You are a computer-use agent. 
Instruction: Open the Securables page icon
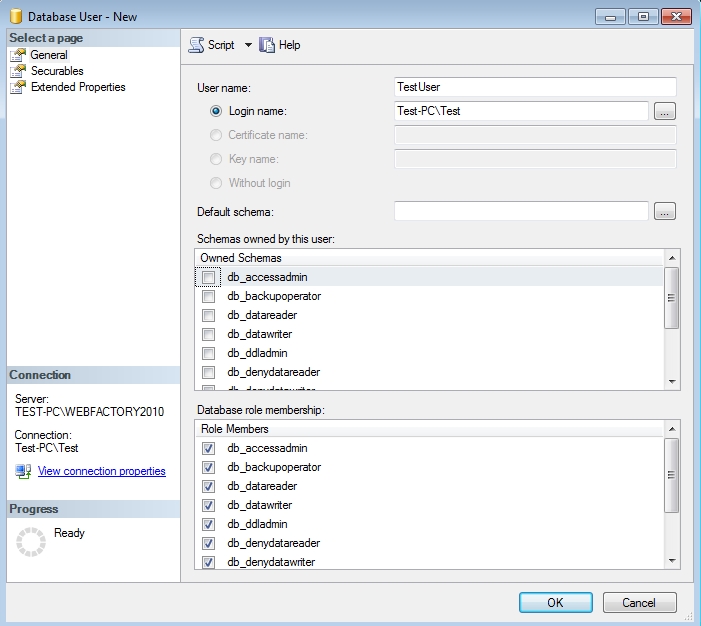point(17,71)
